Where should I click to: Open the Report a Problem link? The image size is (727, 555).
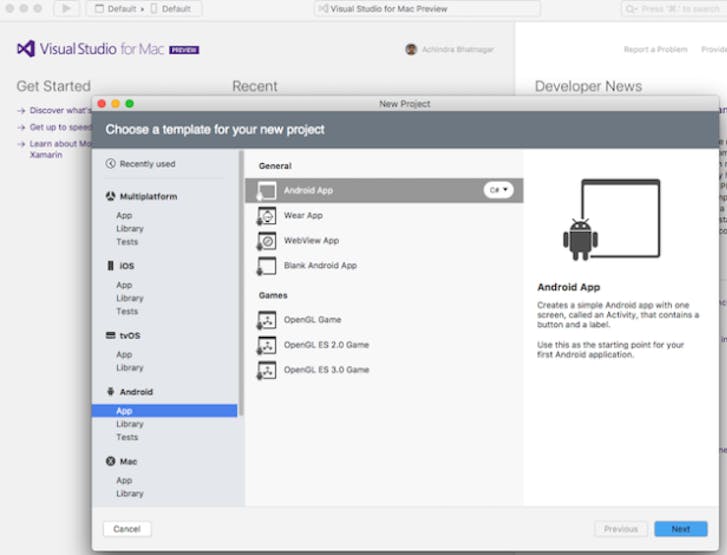tap(655, 49)
